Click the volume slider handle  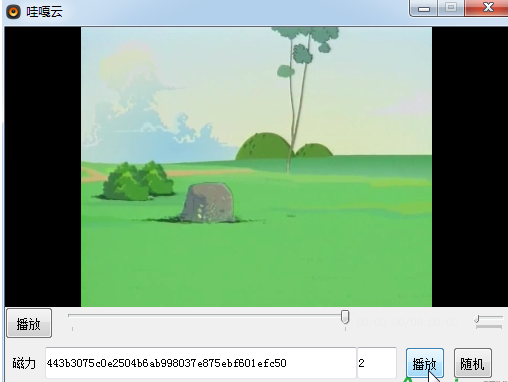pos(477,319)
